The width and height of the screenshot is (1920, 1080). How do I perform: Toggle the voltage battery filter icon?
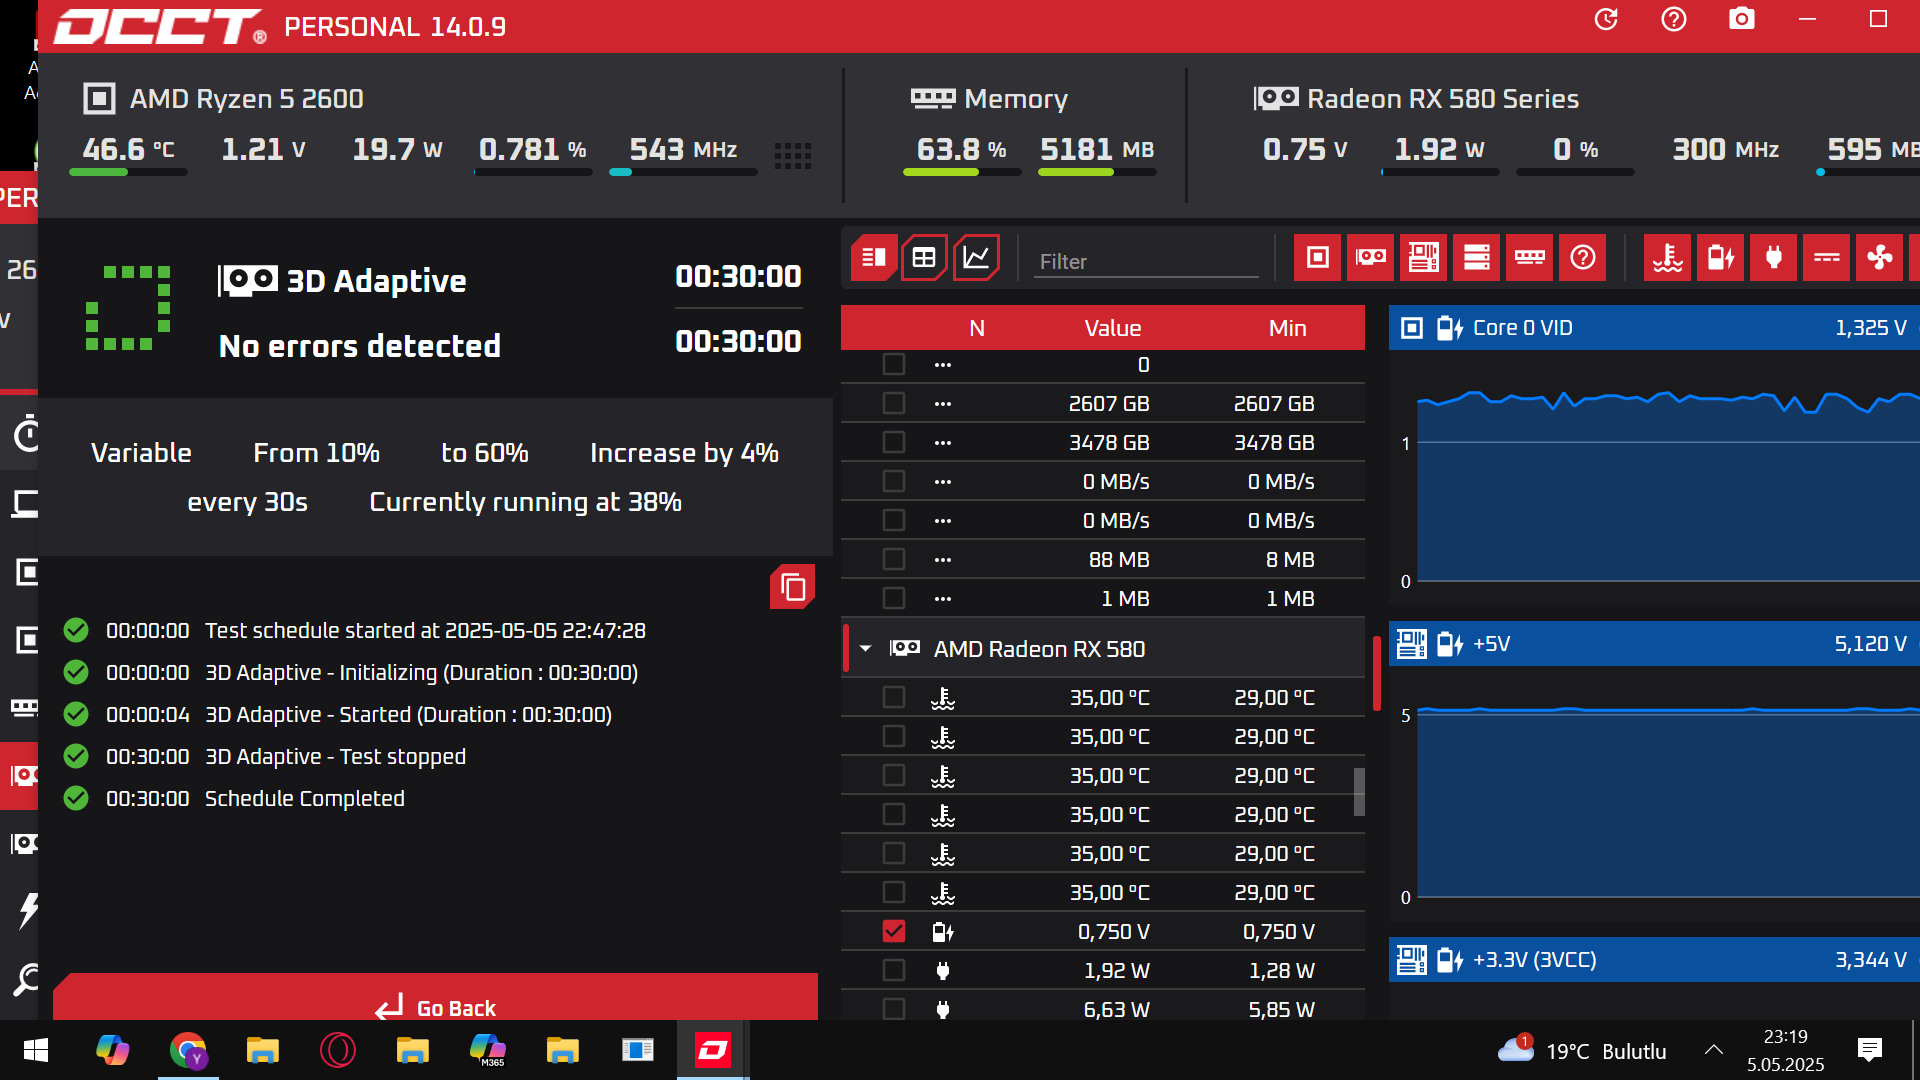pos(1720,258)
